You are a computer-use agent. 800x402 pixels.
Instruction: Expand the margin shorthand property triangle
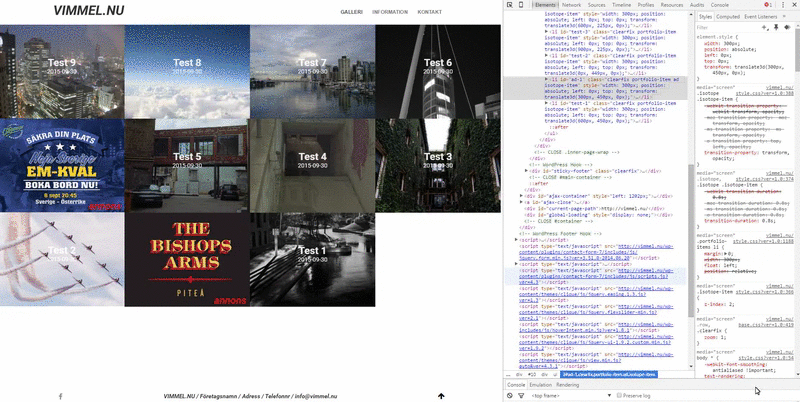pos(724,254)
